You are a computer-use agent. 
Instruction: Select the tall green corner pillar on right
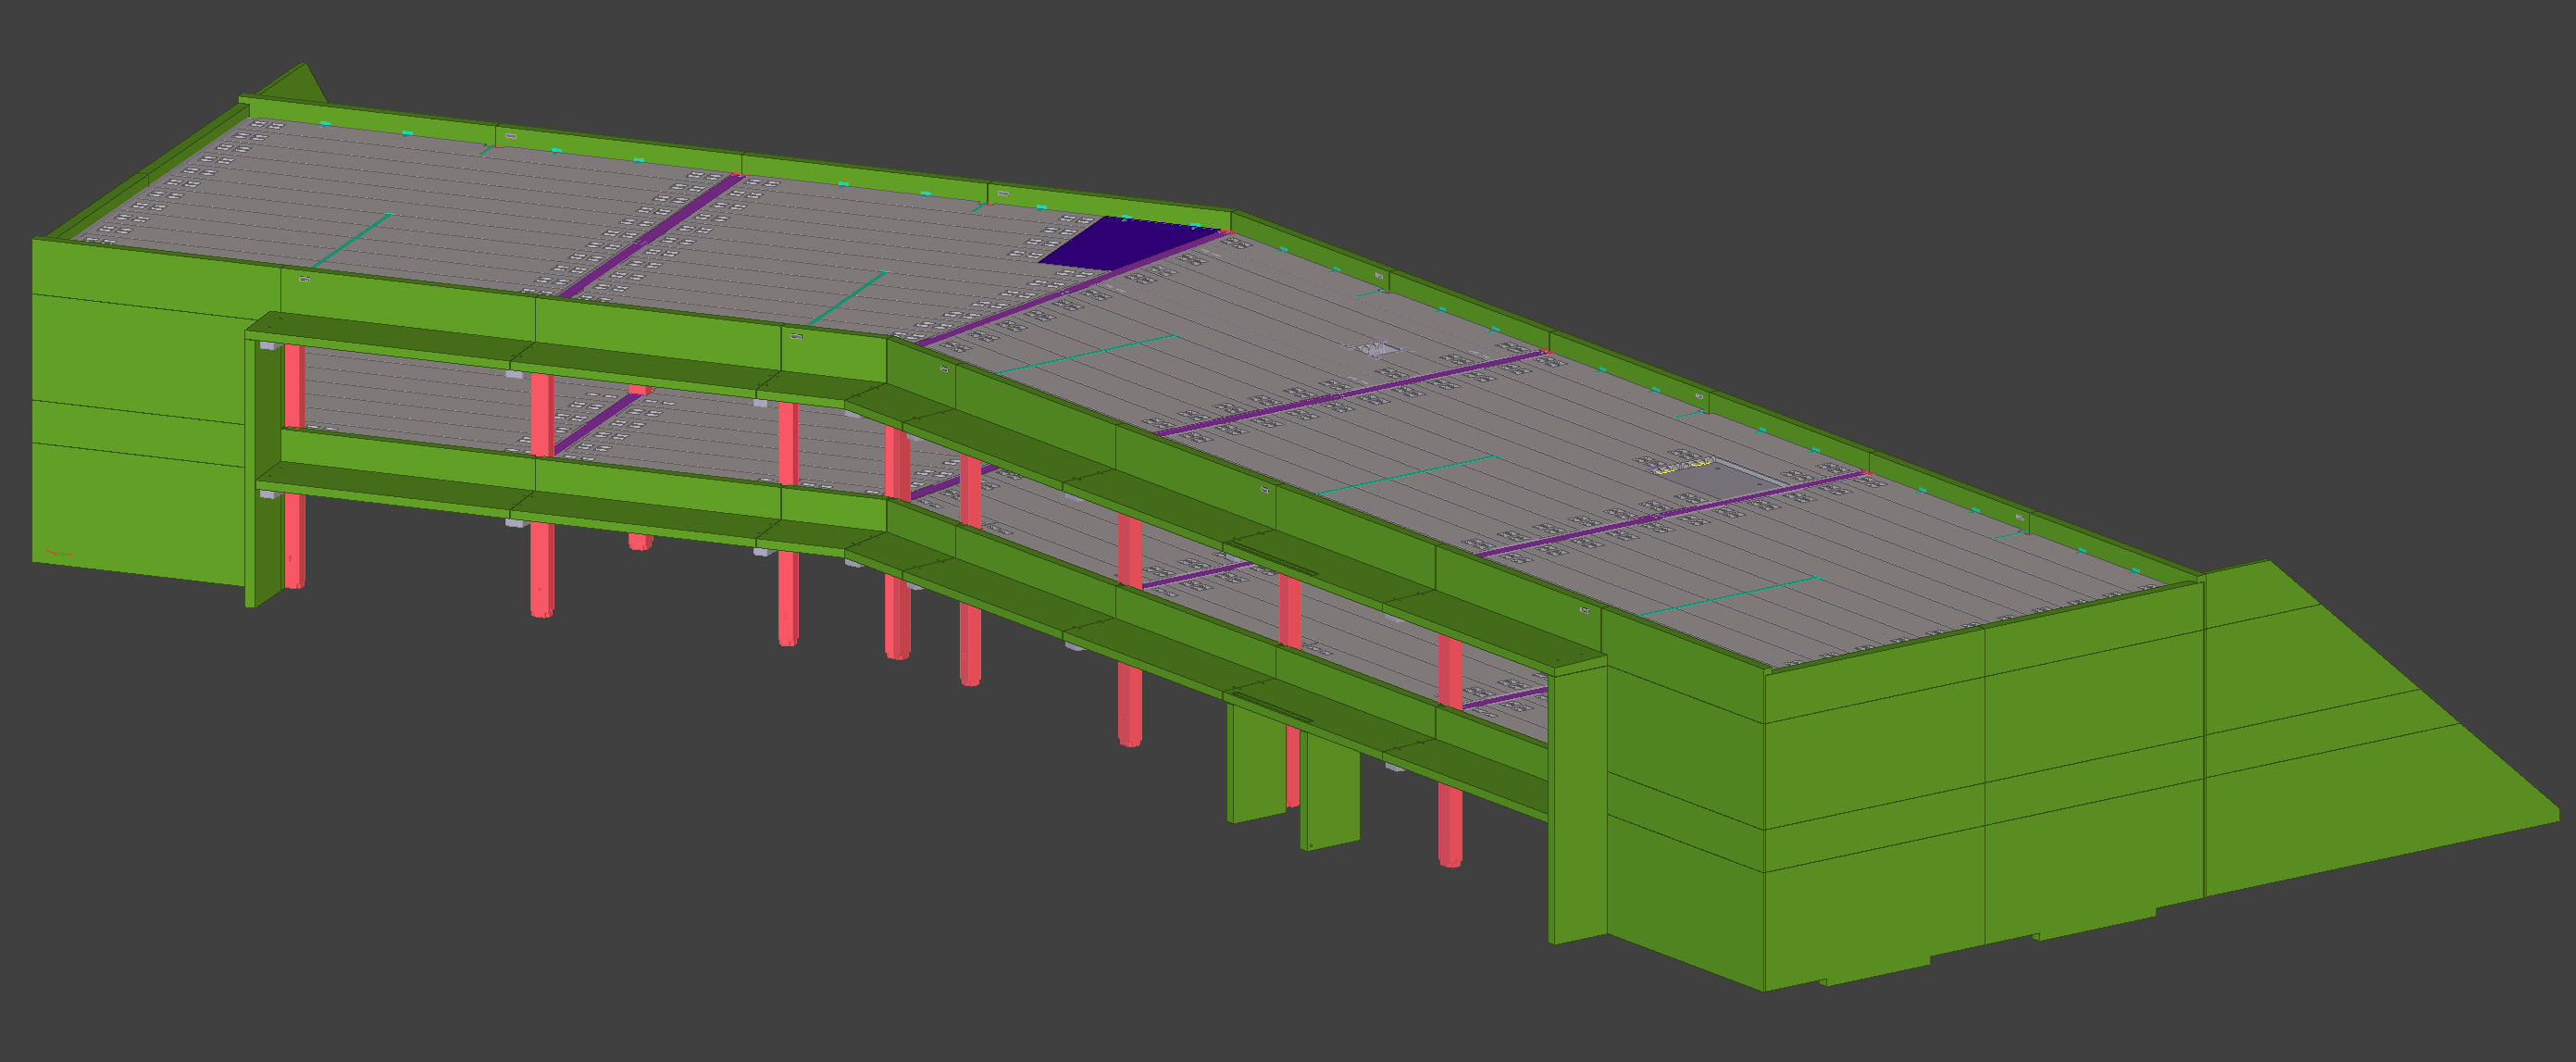coord(1577,800)
